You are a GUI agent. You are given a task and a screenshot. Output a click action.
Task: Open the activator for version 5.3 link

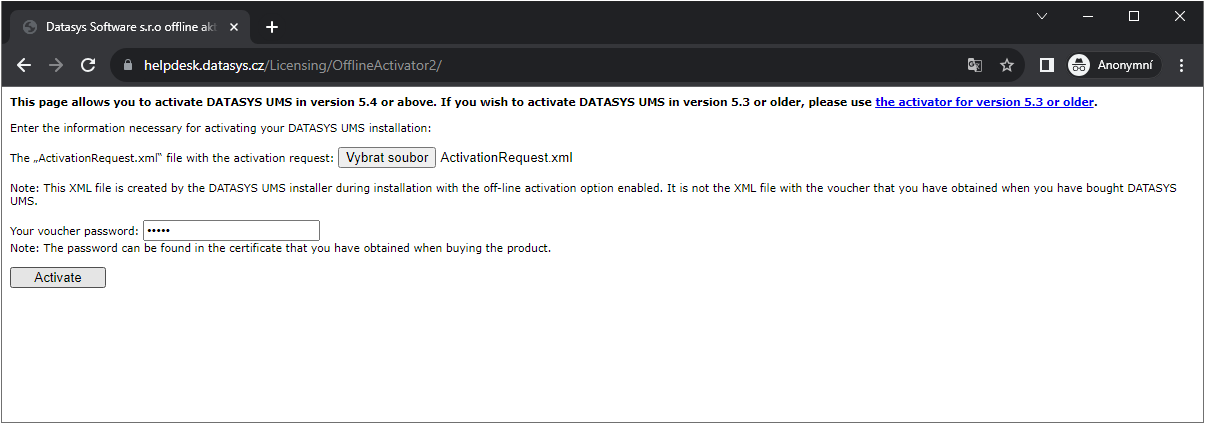(984, 102)
